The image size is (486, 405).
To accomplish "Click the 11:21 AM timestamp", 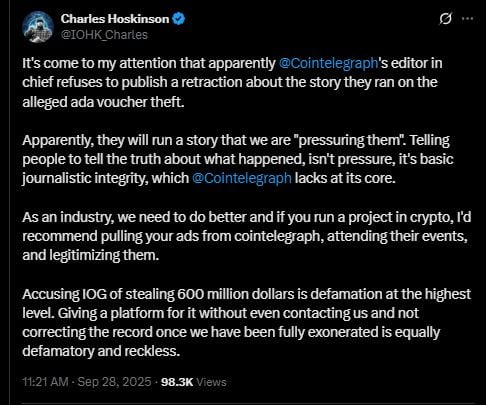I will coord(45,382).
